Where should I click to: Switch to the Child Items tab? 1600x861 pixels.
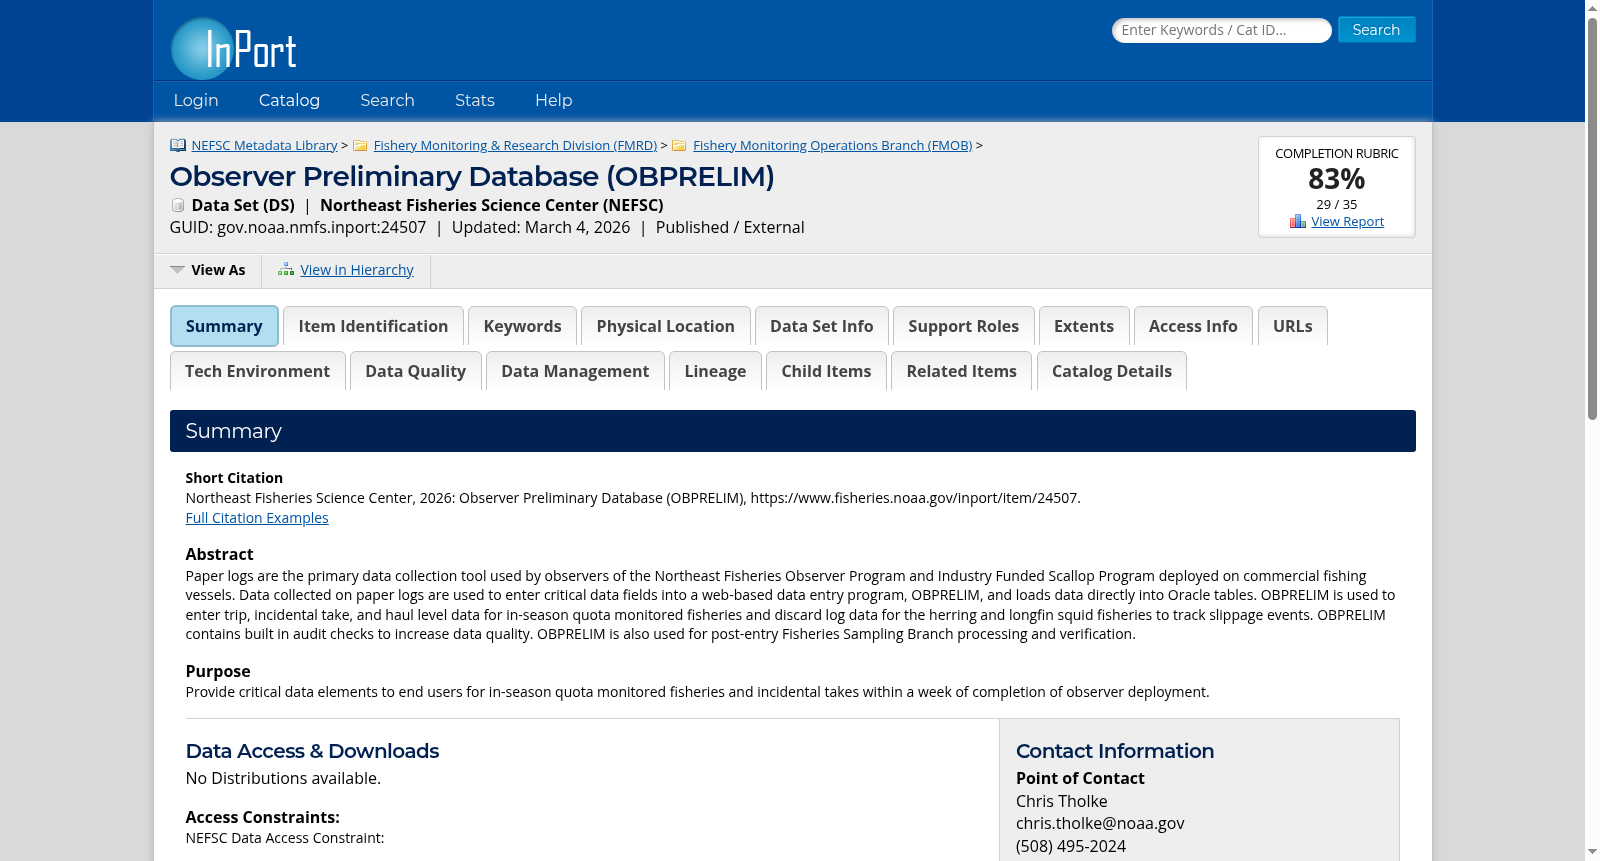point(826,371)
